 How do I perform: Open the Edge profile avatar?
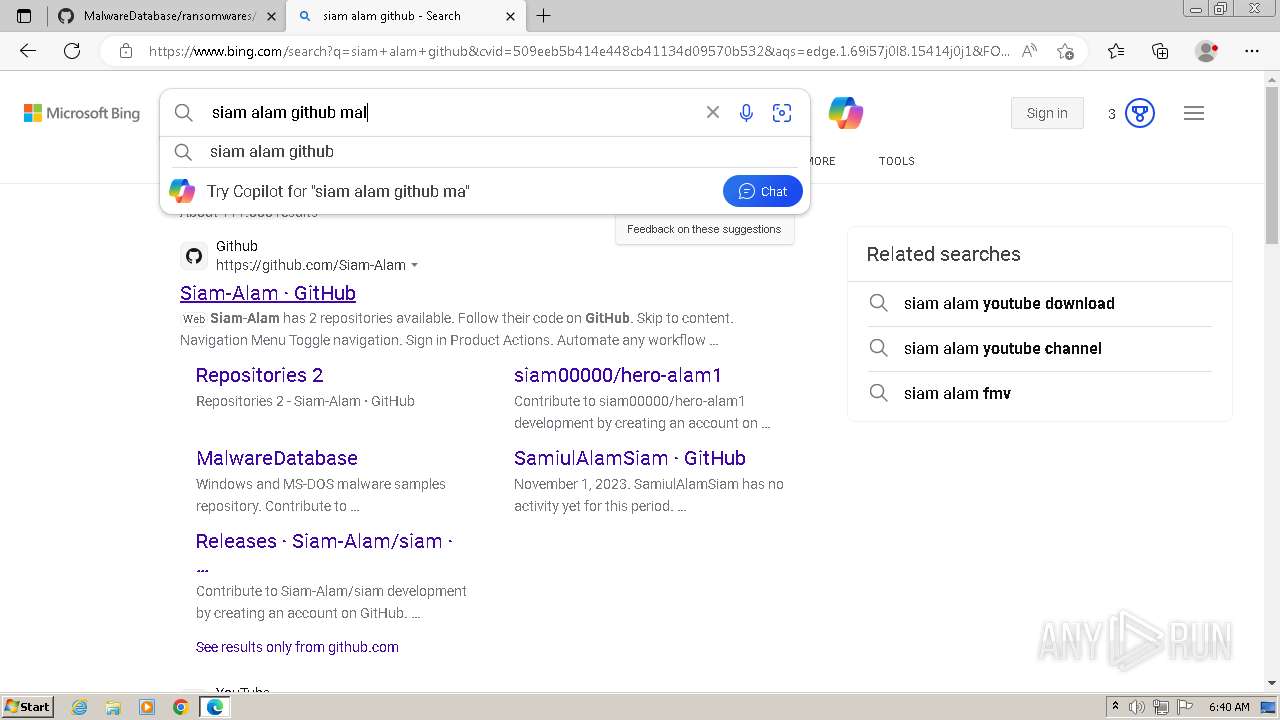click(1207, 51)
